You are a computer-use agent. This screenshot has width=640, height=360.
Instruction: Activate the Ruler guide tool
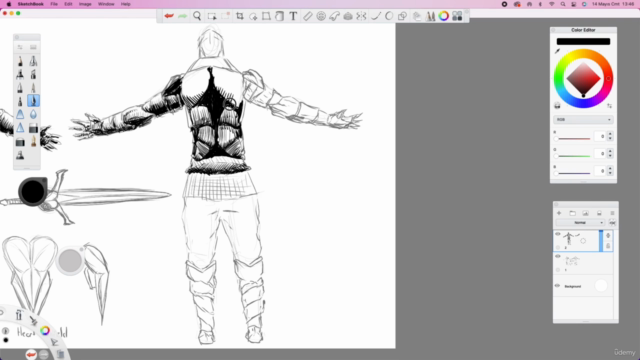click(x=307, y=16)
